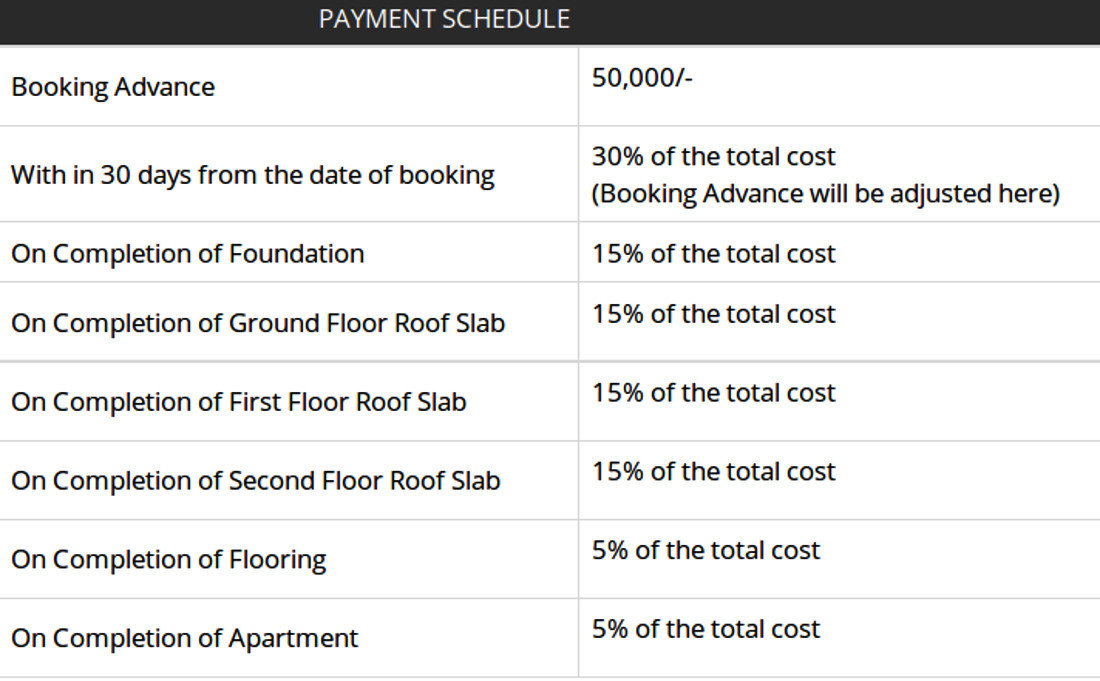Click the 15% cost for Ground Floor row
The width and height of the screenshot is (1100, 681).
click(x=713, y=314)
